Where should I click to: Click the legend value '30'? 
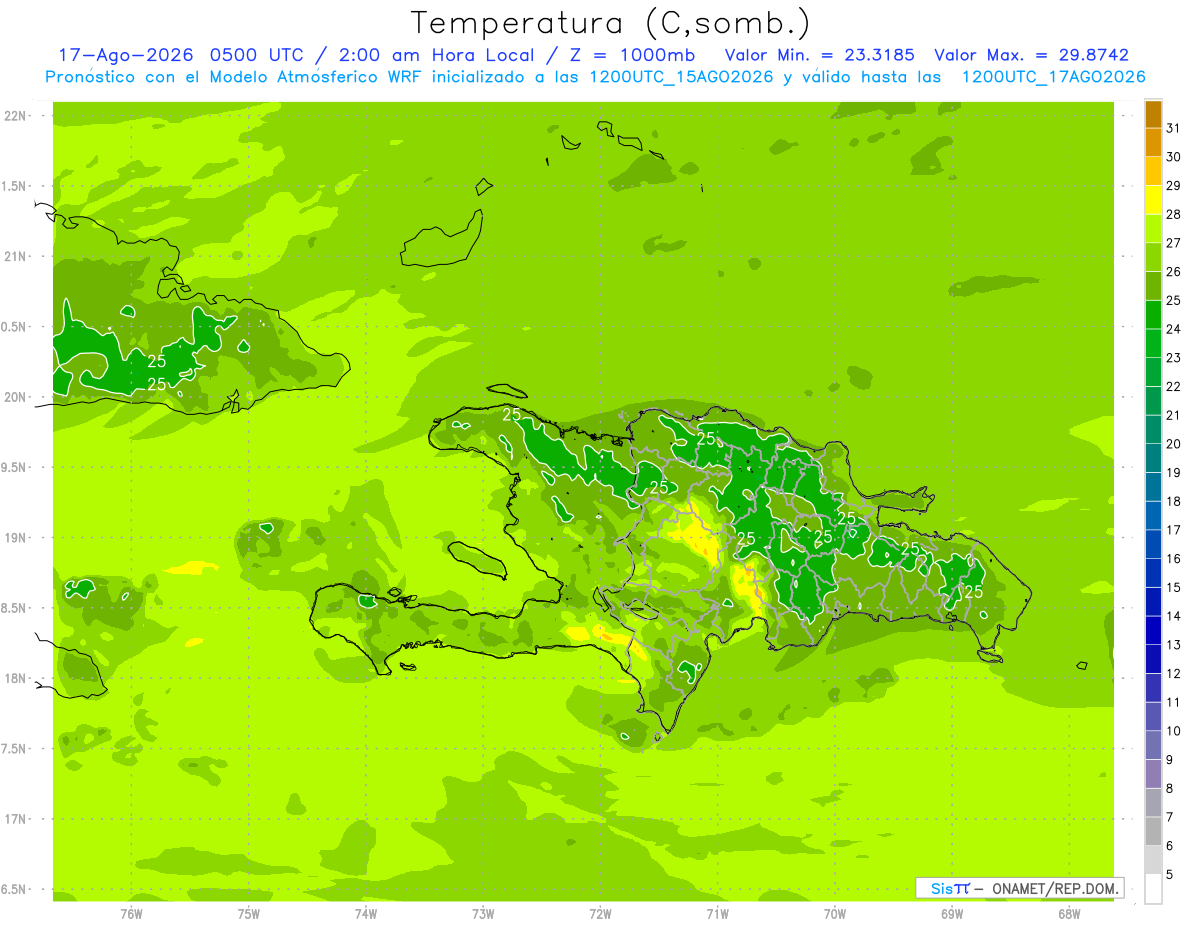(x=1174, y=157)
